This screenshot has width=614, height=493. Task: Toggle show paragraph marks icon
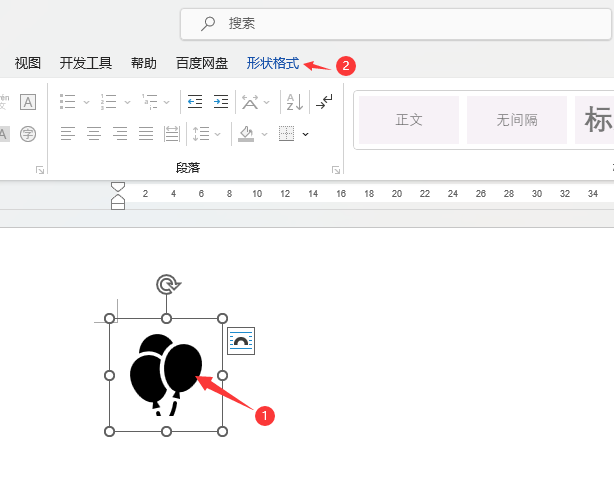tap(324, 102)
